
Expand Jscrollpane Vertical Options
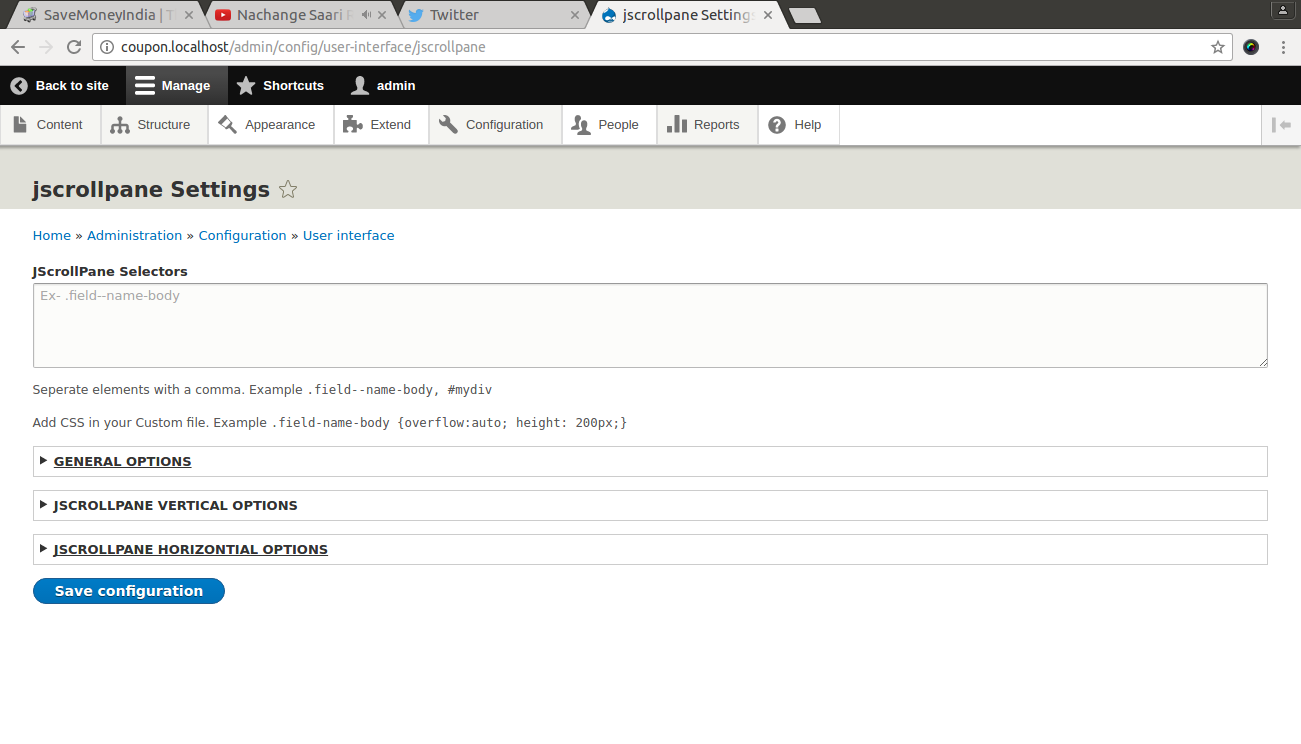click(175, 505)
